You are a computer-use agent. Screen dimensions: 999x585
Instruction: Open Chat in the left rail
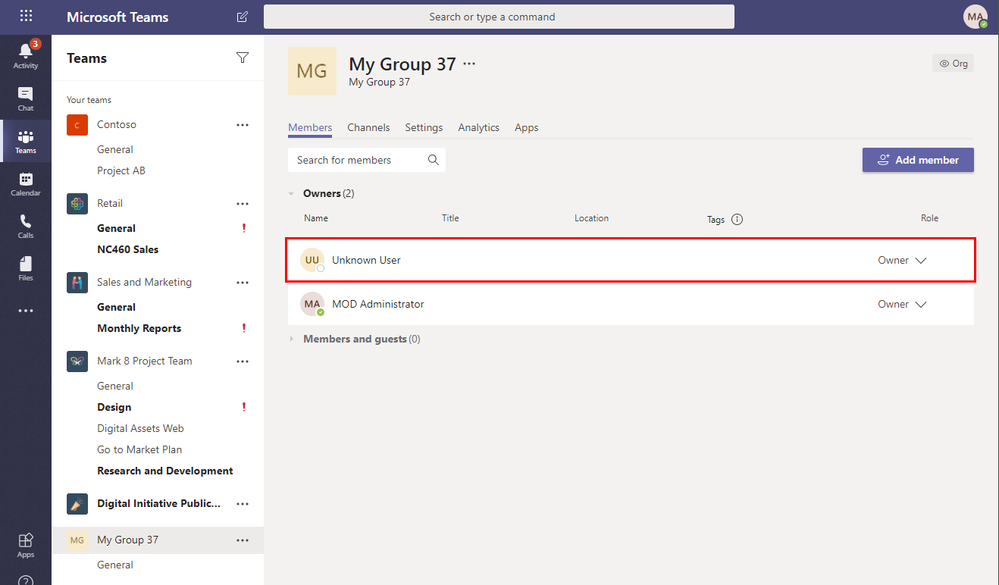25,99
